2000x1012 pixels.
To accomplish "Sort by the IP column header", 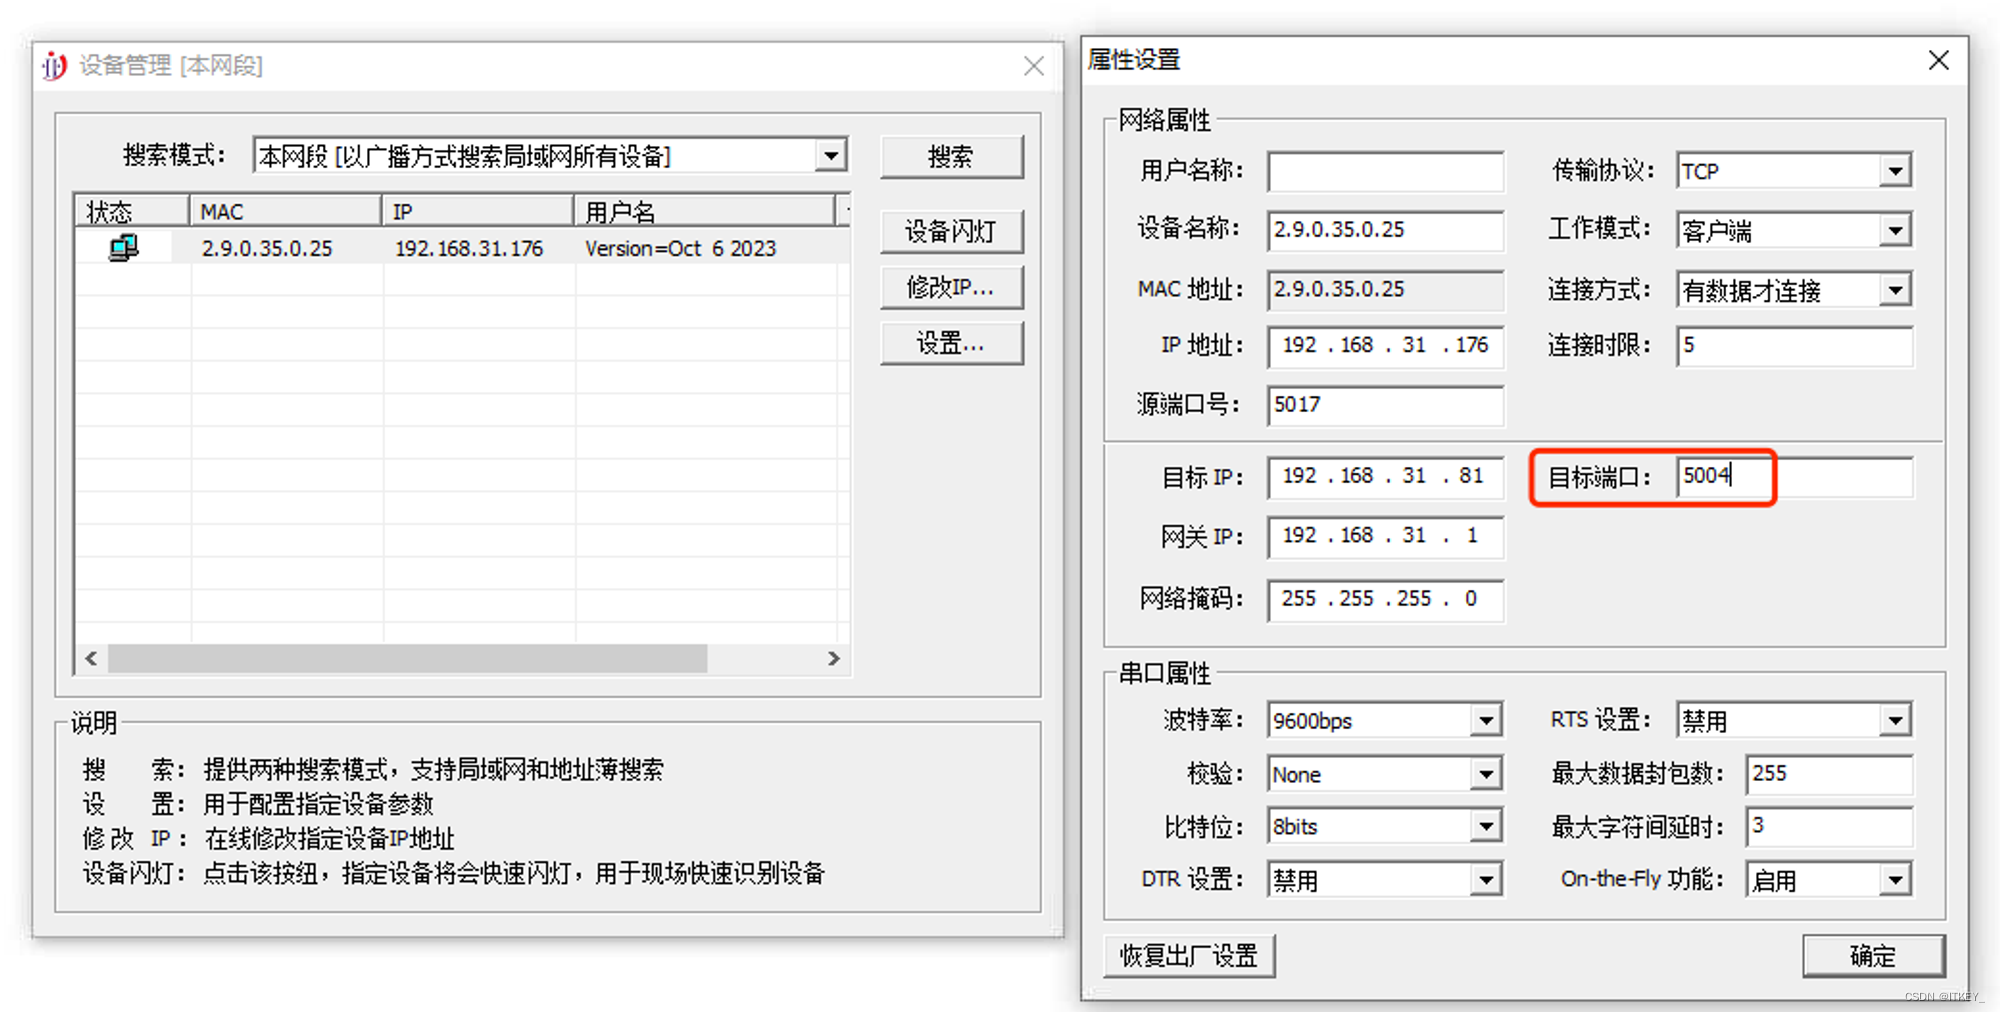I will [x=478, y=211].
